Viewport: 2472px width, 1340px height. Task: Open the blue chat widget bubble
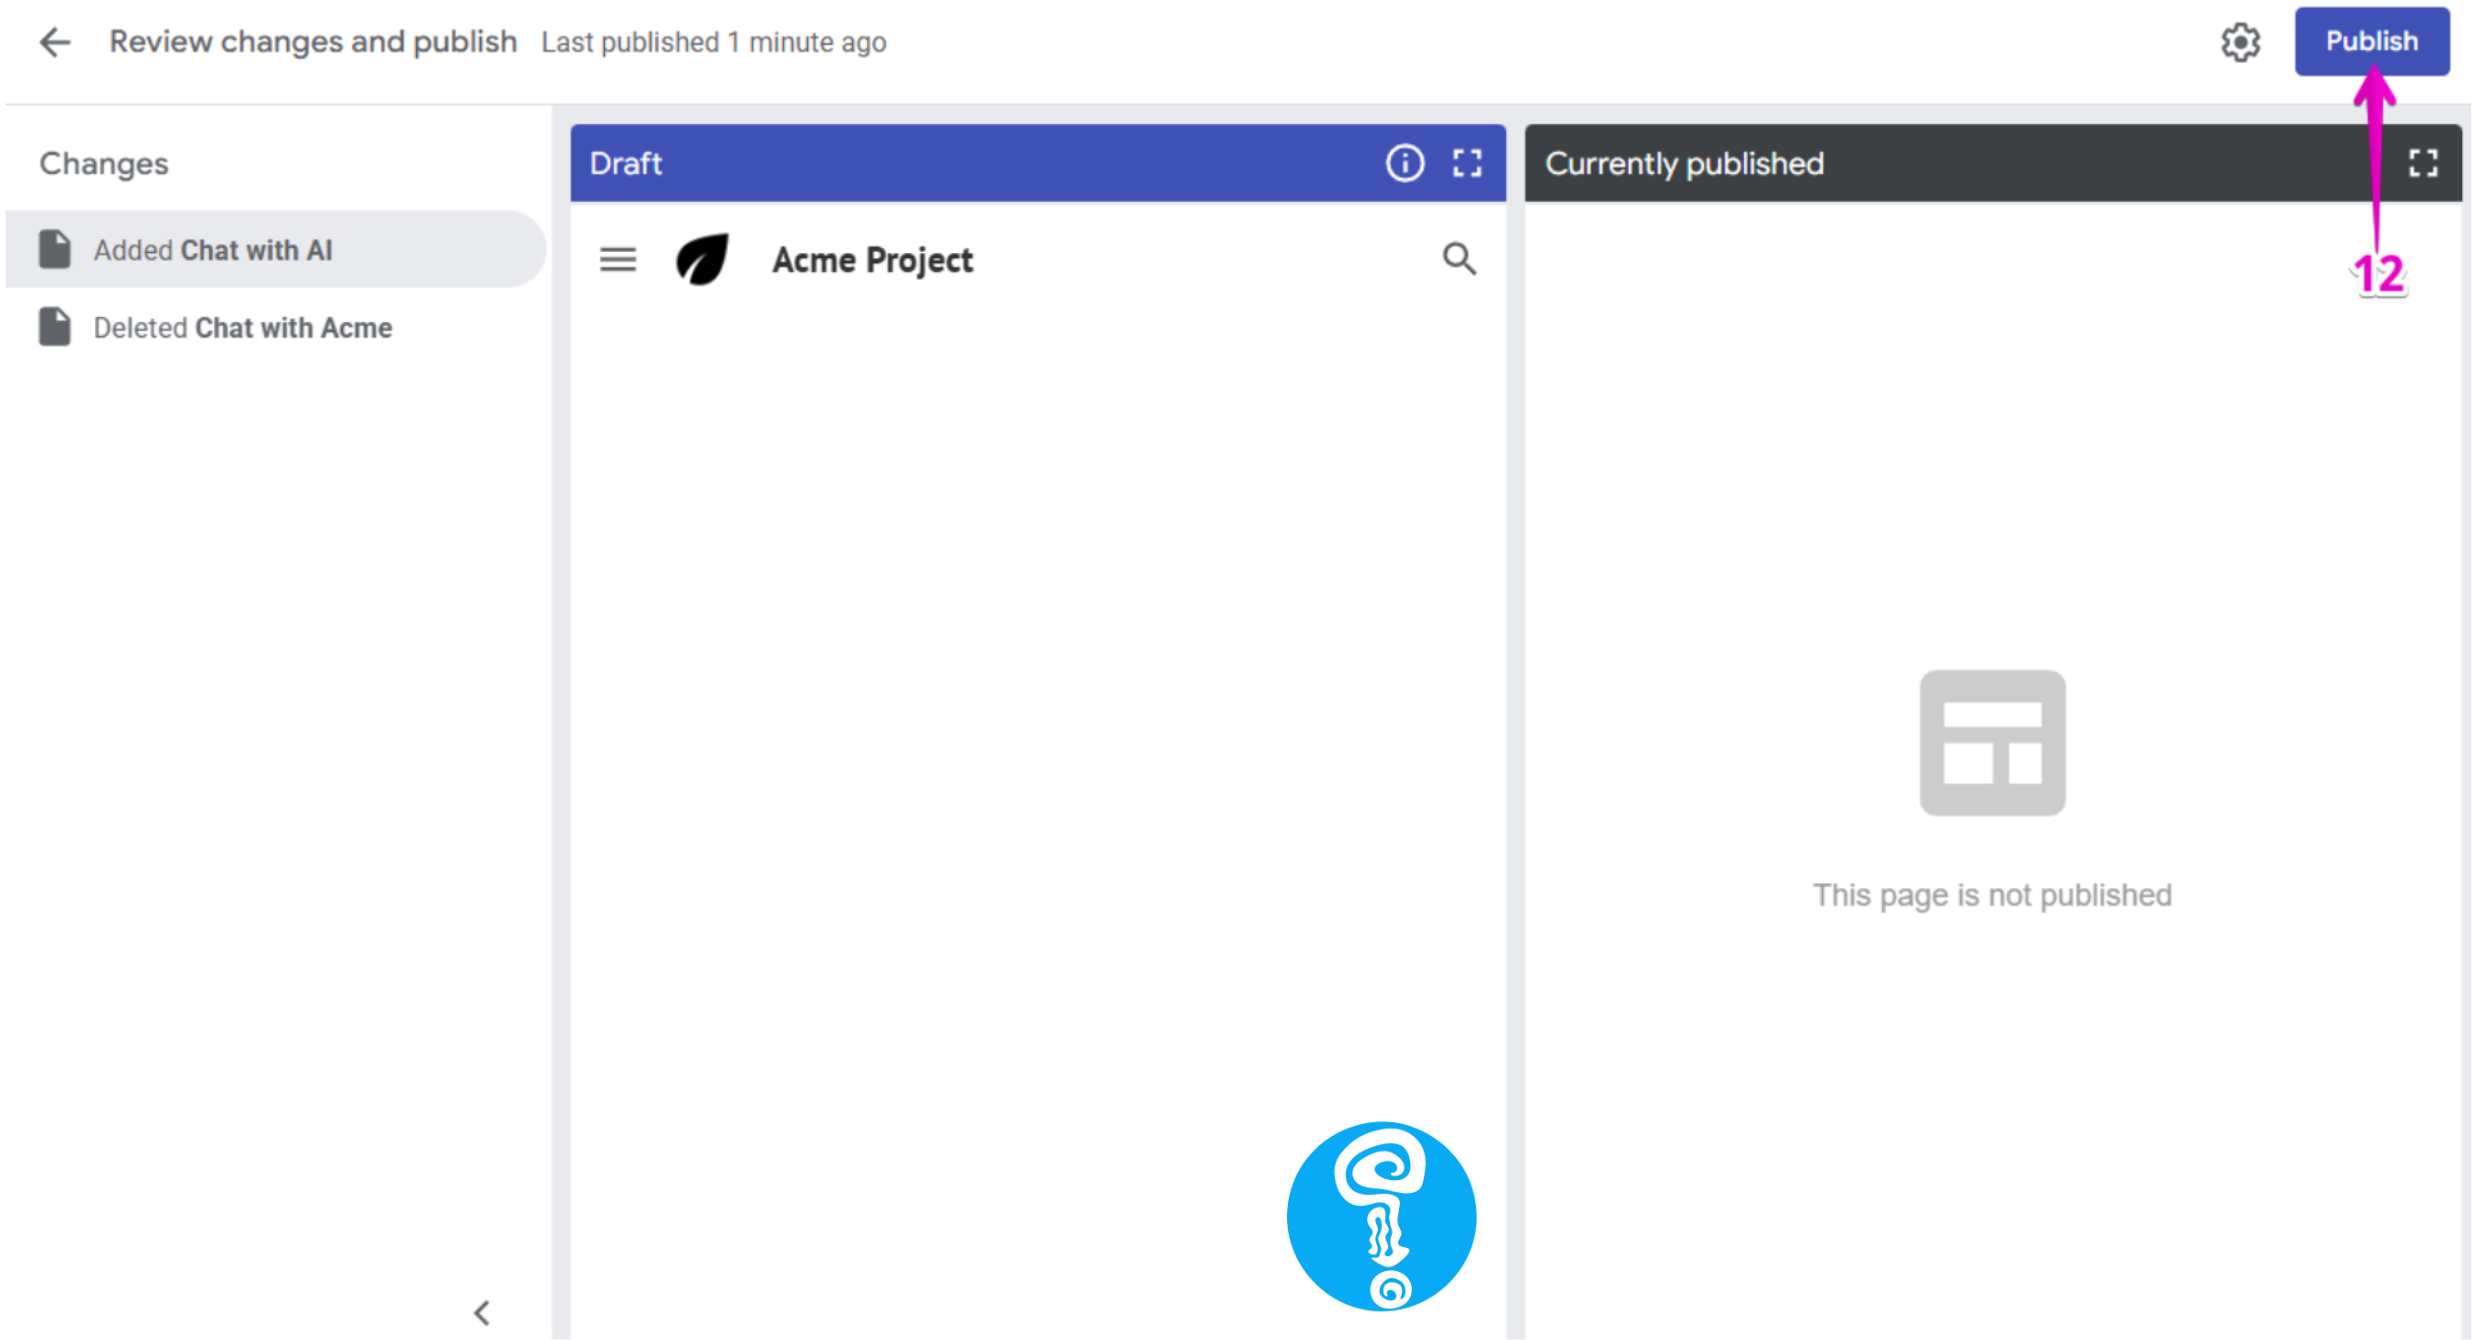point(1381,1215)
